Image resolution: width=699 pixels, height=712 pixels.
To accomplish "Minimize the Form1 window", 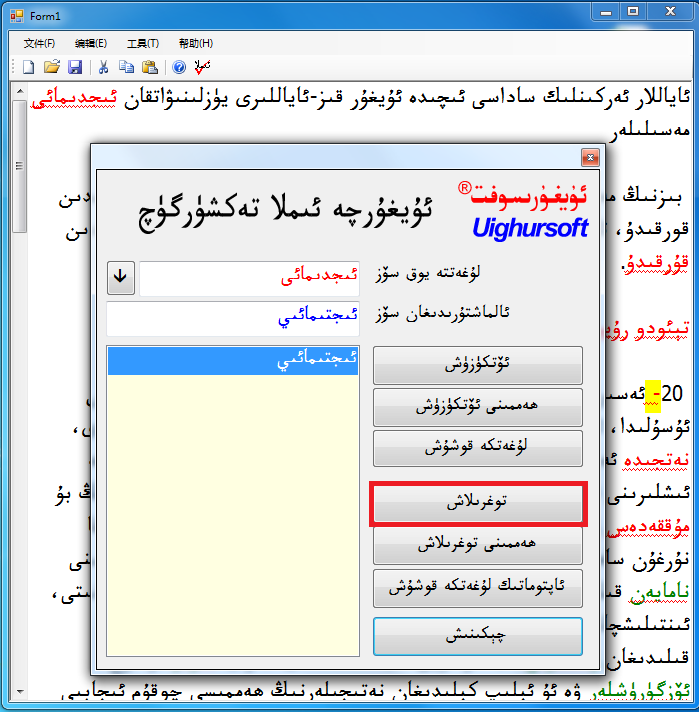I will (x=606, y=11).
